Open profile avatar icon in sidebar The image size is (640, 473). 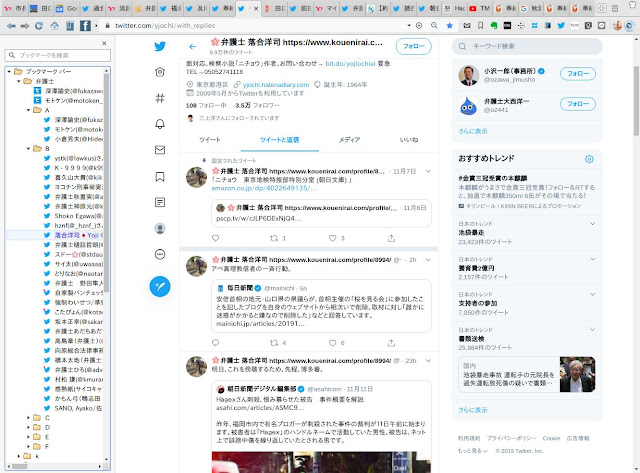point(160,228)
